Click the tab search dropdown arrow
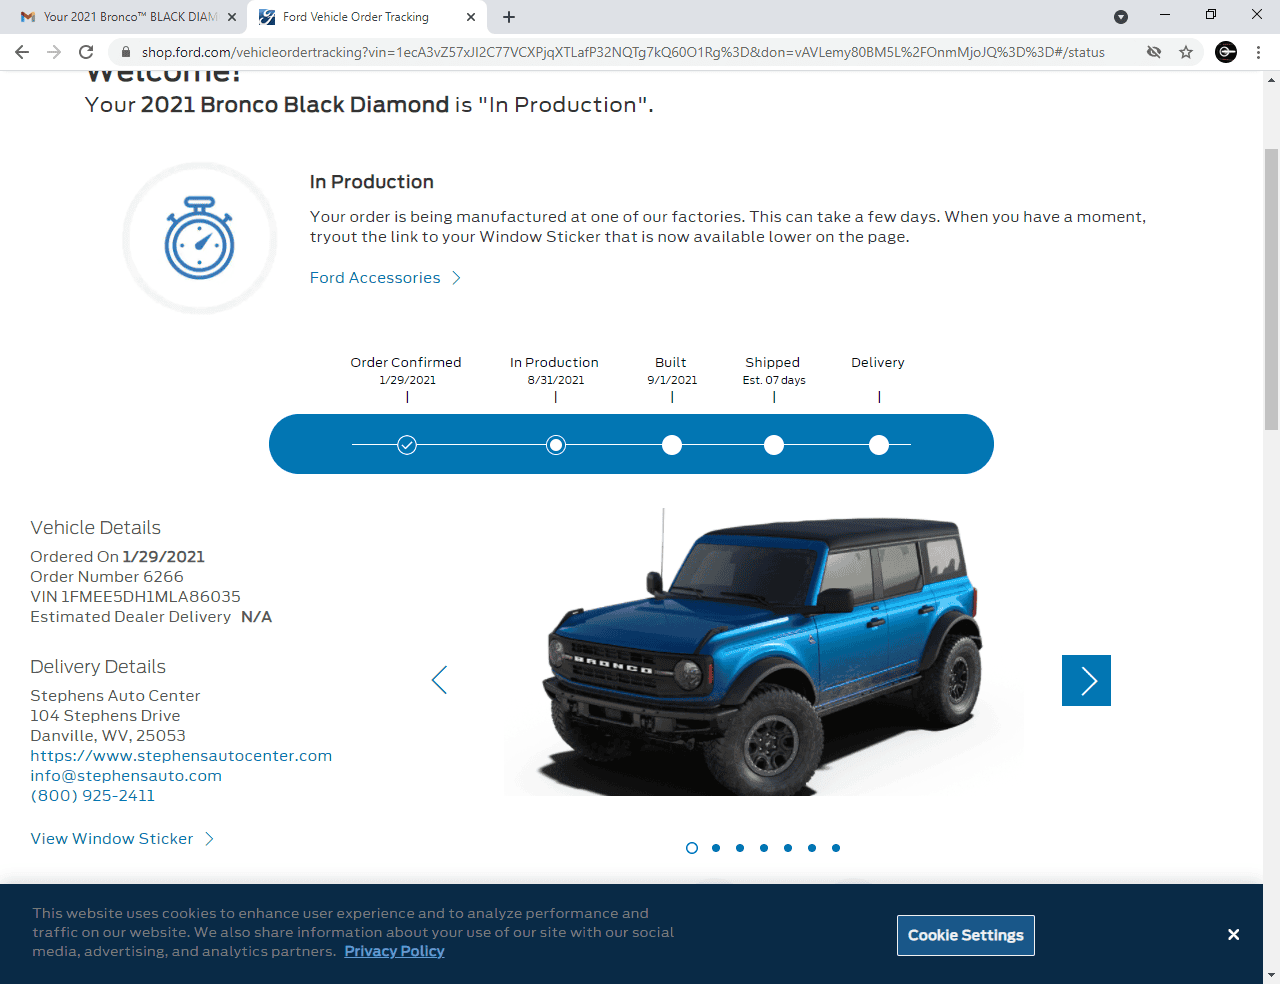Viewport: 1280px width, 984px height. (x=1121, y=17)
